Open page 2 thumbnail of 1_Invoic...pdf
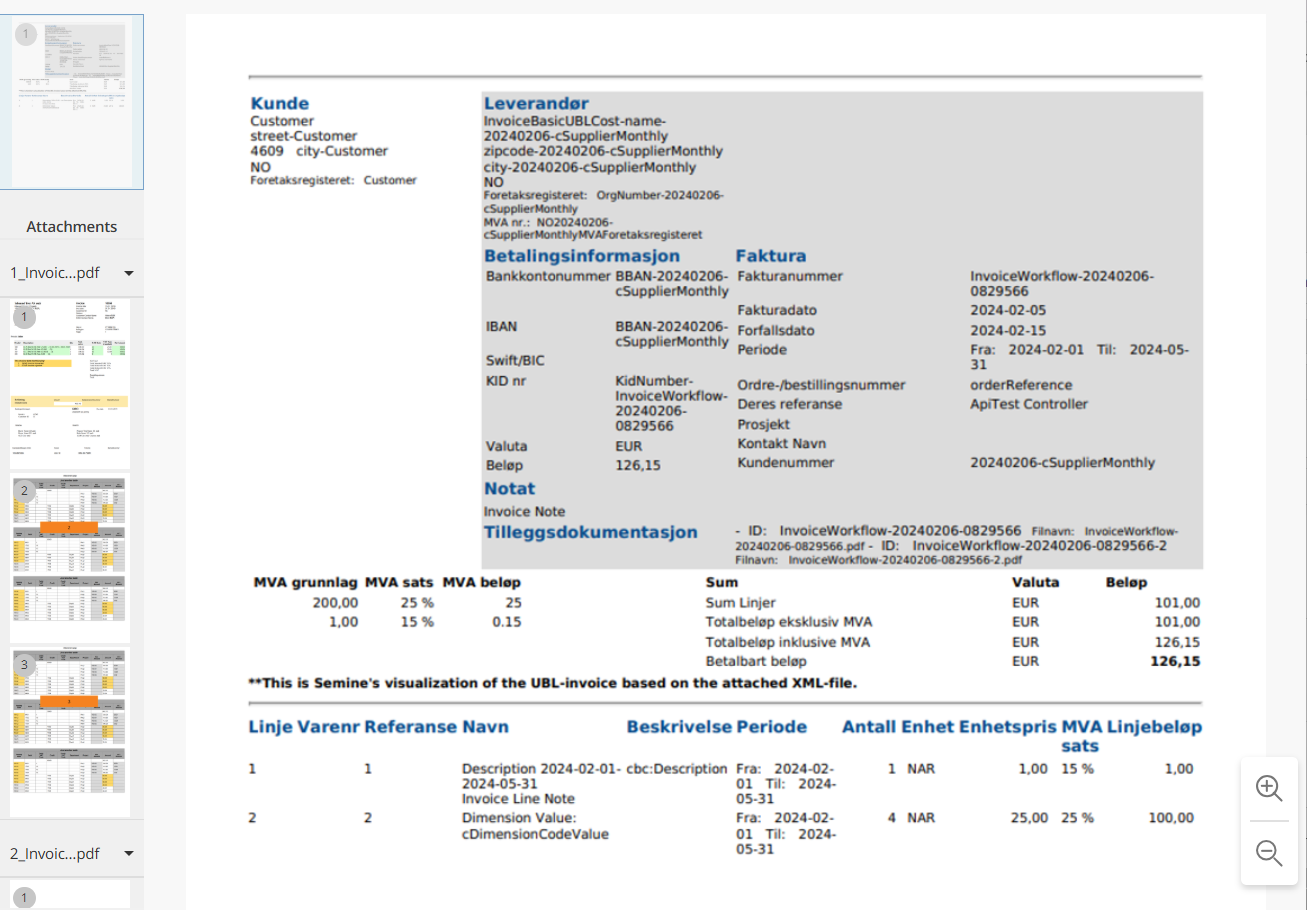This screenshot has height=910, width=1307. (x=70, y=558)
